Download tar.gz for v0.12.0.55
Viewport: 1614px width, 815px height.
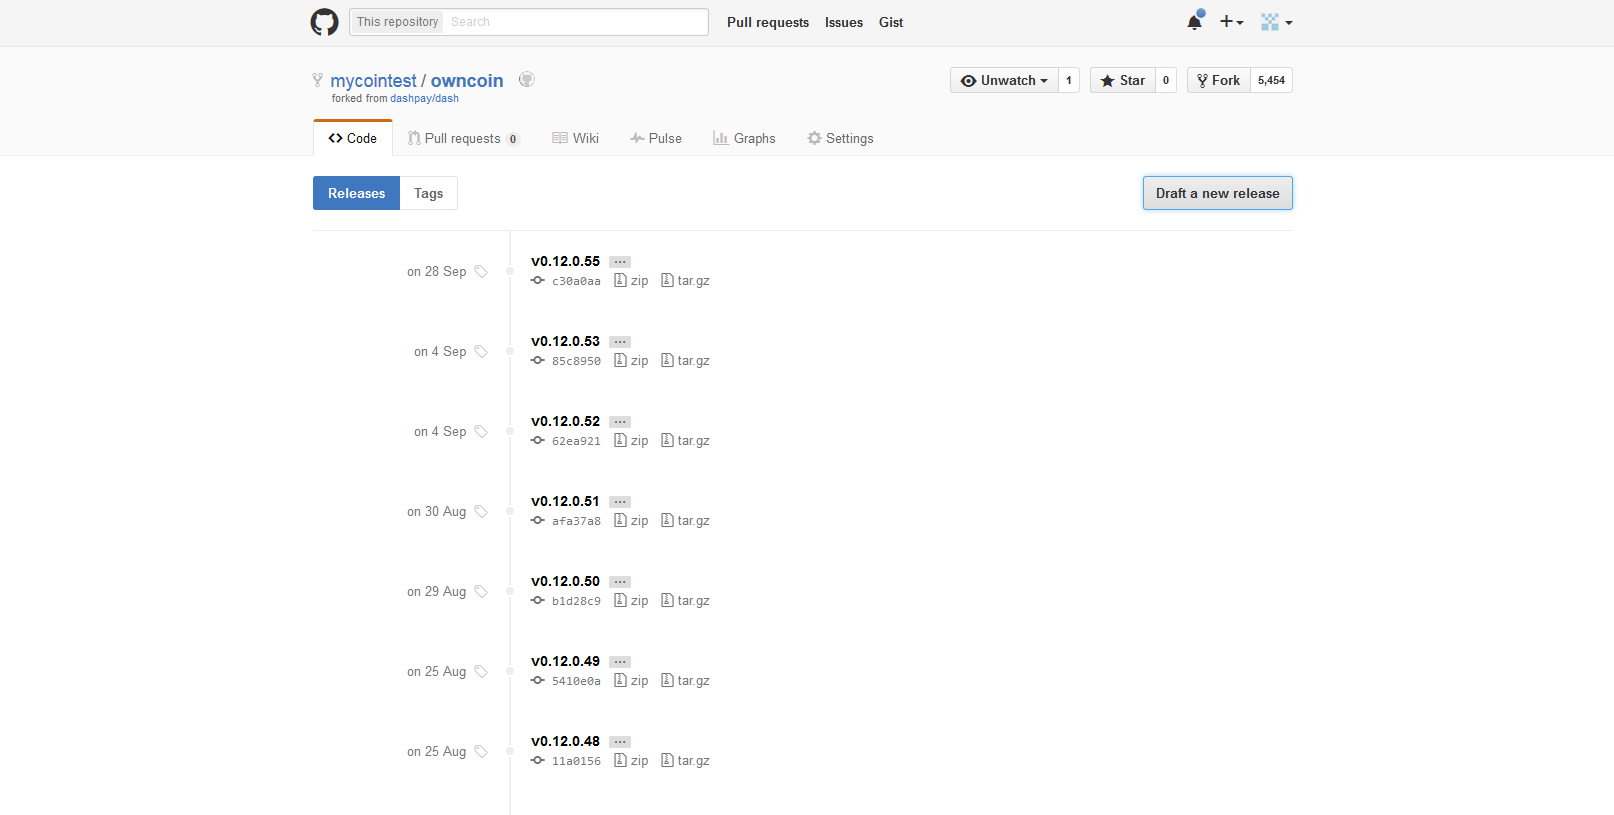pyautogui.click(x=685, y=281)
